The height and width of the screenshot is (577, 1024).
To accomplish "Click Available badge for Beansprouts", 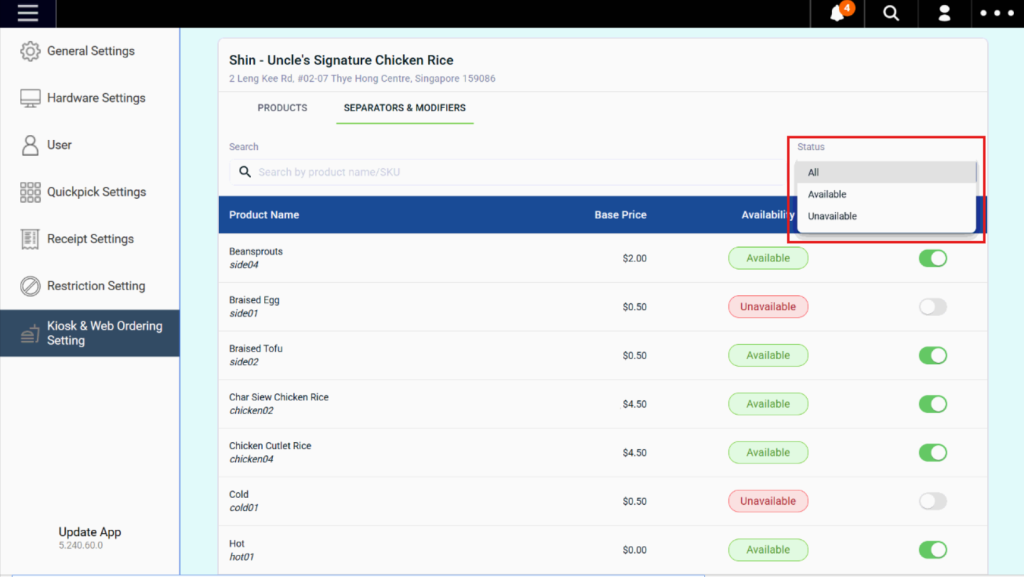I will pyautogui.click(x=768, y=258).
